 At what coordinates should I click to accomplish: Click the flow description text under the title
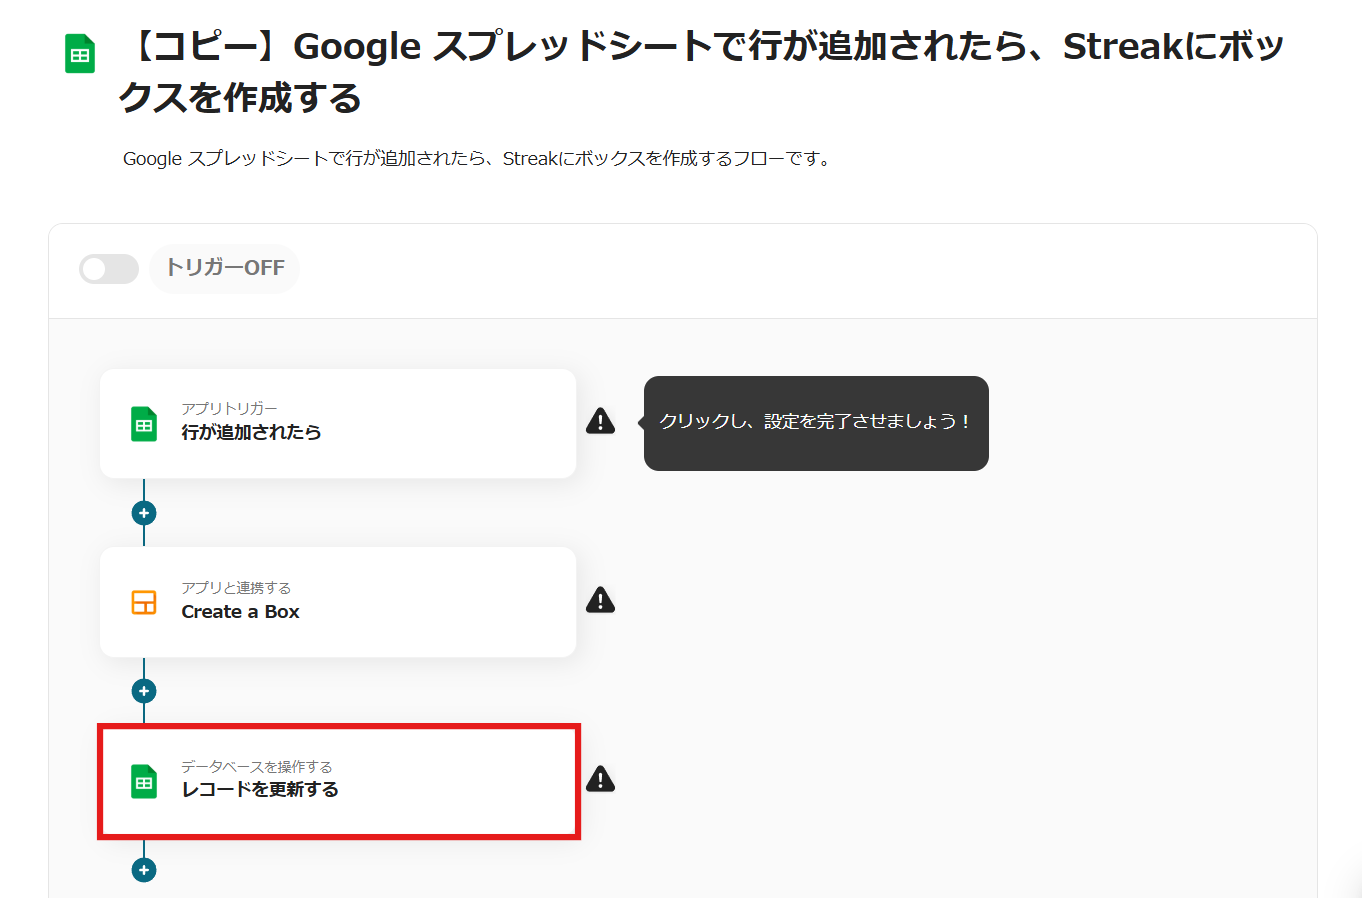[x=478, y=159]
